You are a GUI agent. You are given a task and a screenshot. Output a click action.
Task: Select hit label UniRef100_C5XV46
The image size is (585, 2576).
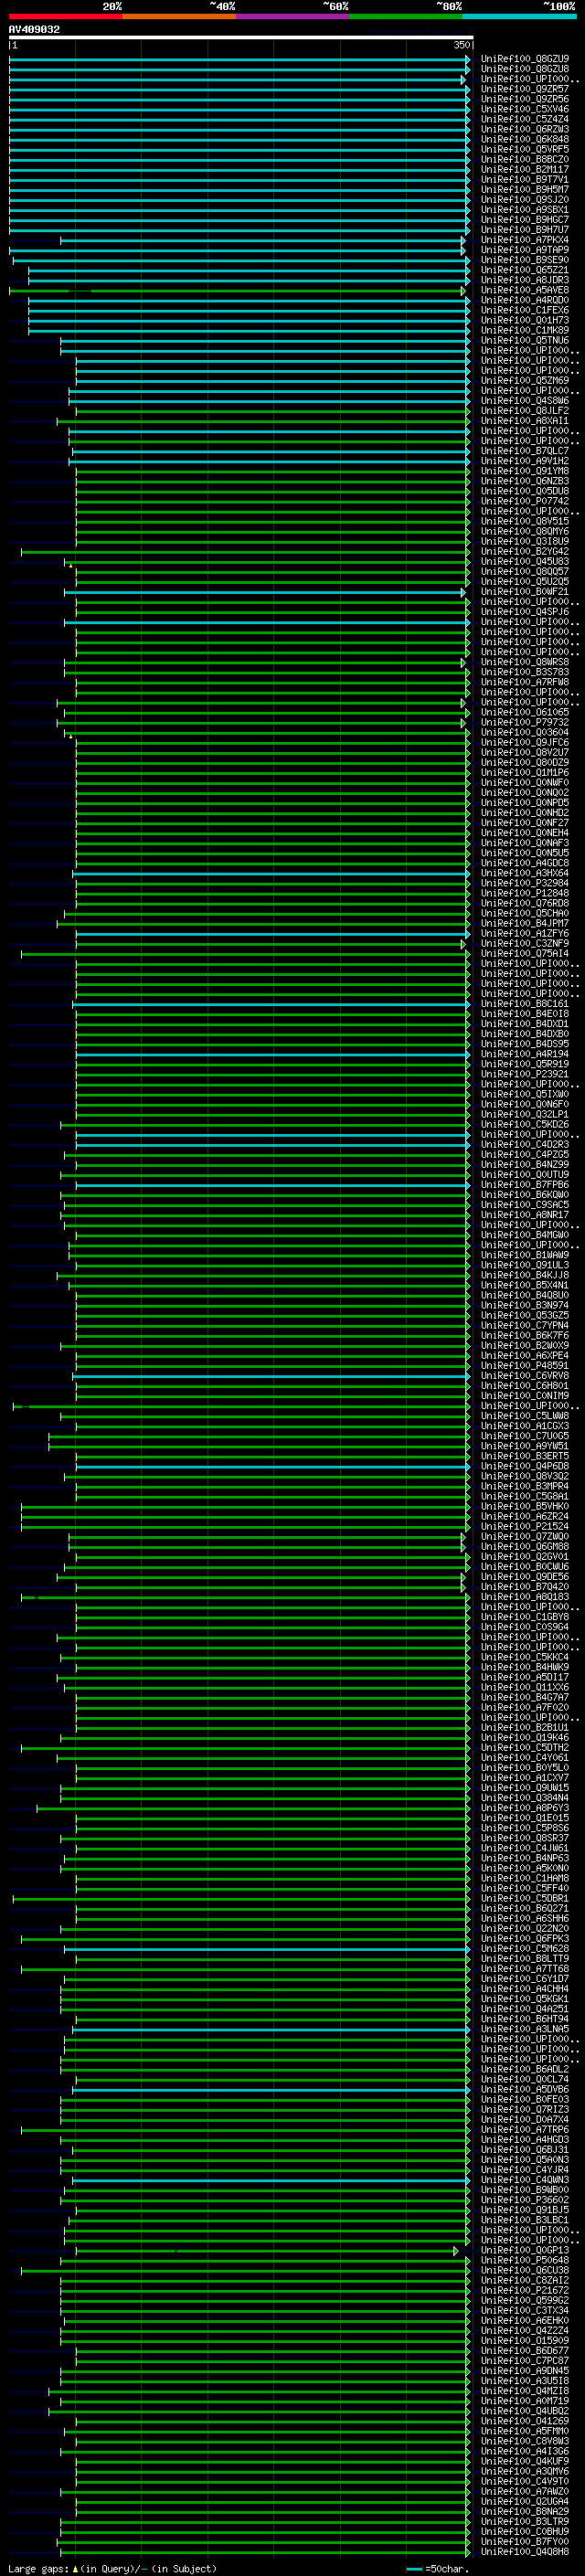click(524, 109)
